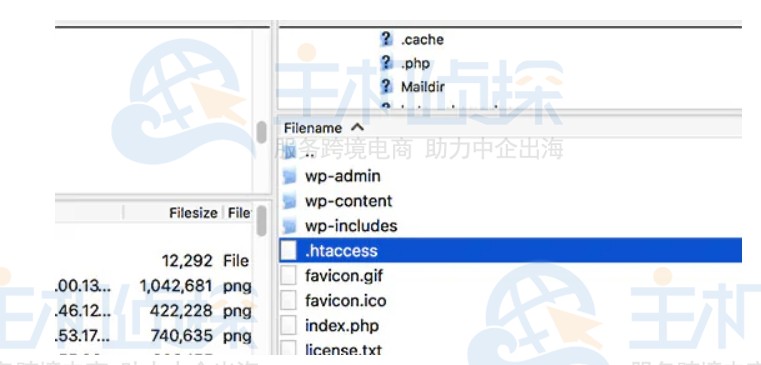
Task: Select the highlighted .htaccess file name
Action: coord(341,250)
